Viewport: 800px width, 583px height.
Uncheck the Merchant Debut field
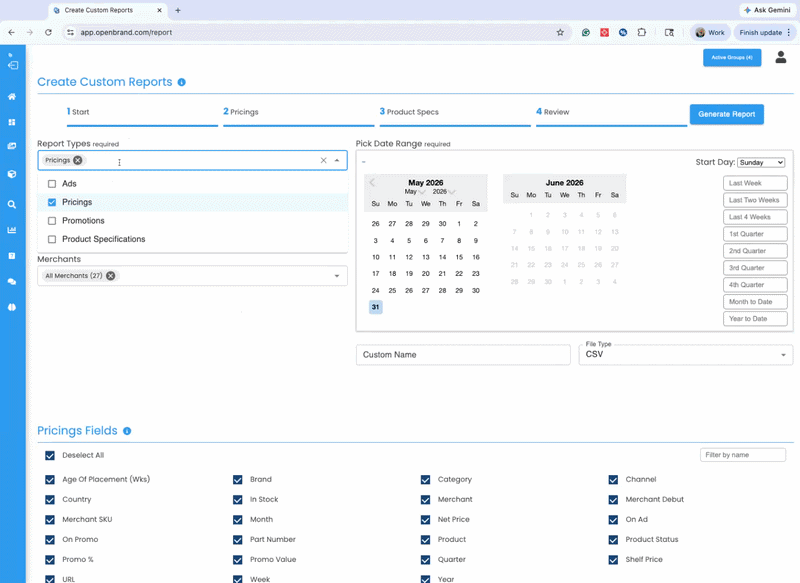(x=613, y=499)
